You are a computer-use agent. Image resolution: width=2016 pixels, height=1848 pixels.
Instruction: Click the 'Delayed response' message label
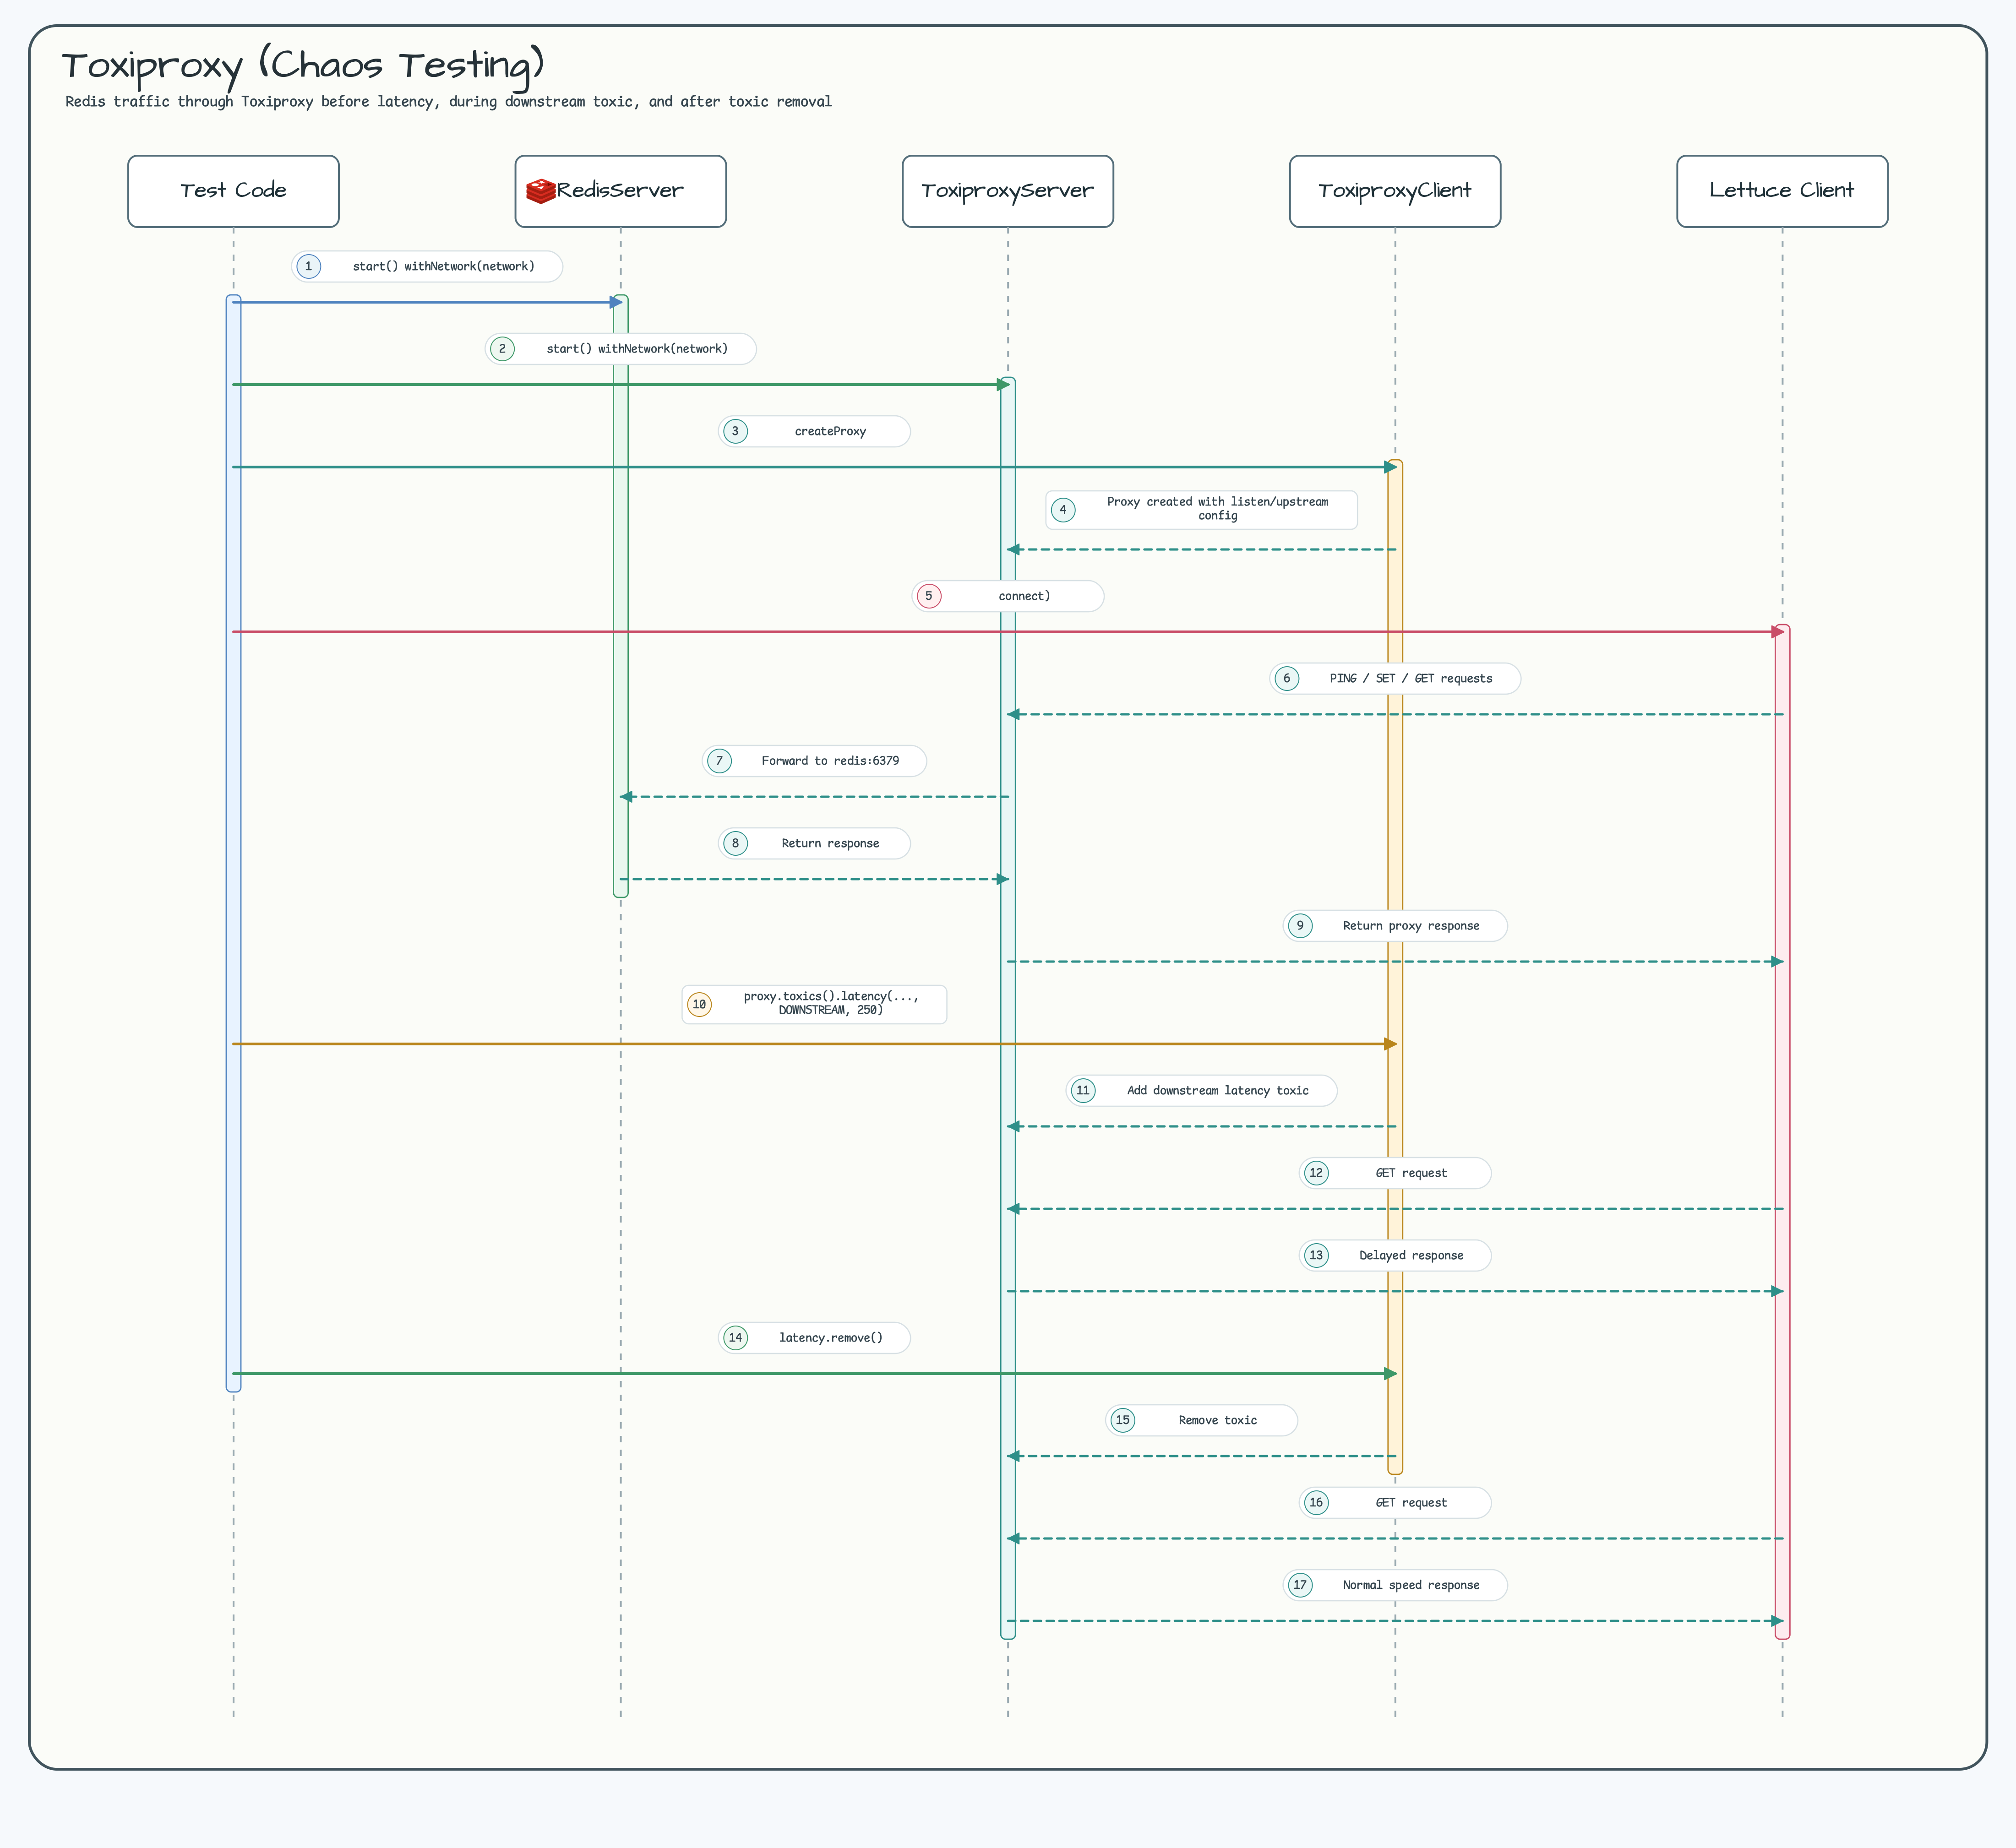point(1395,1255)
